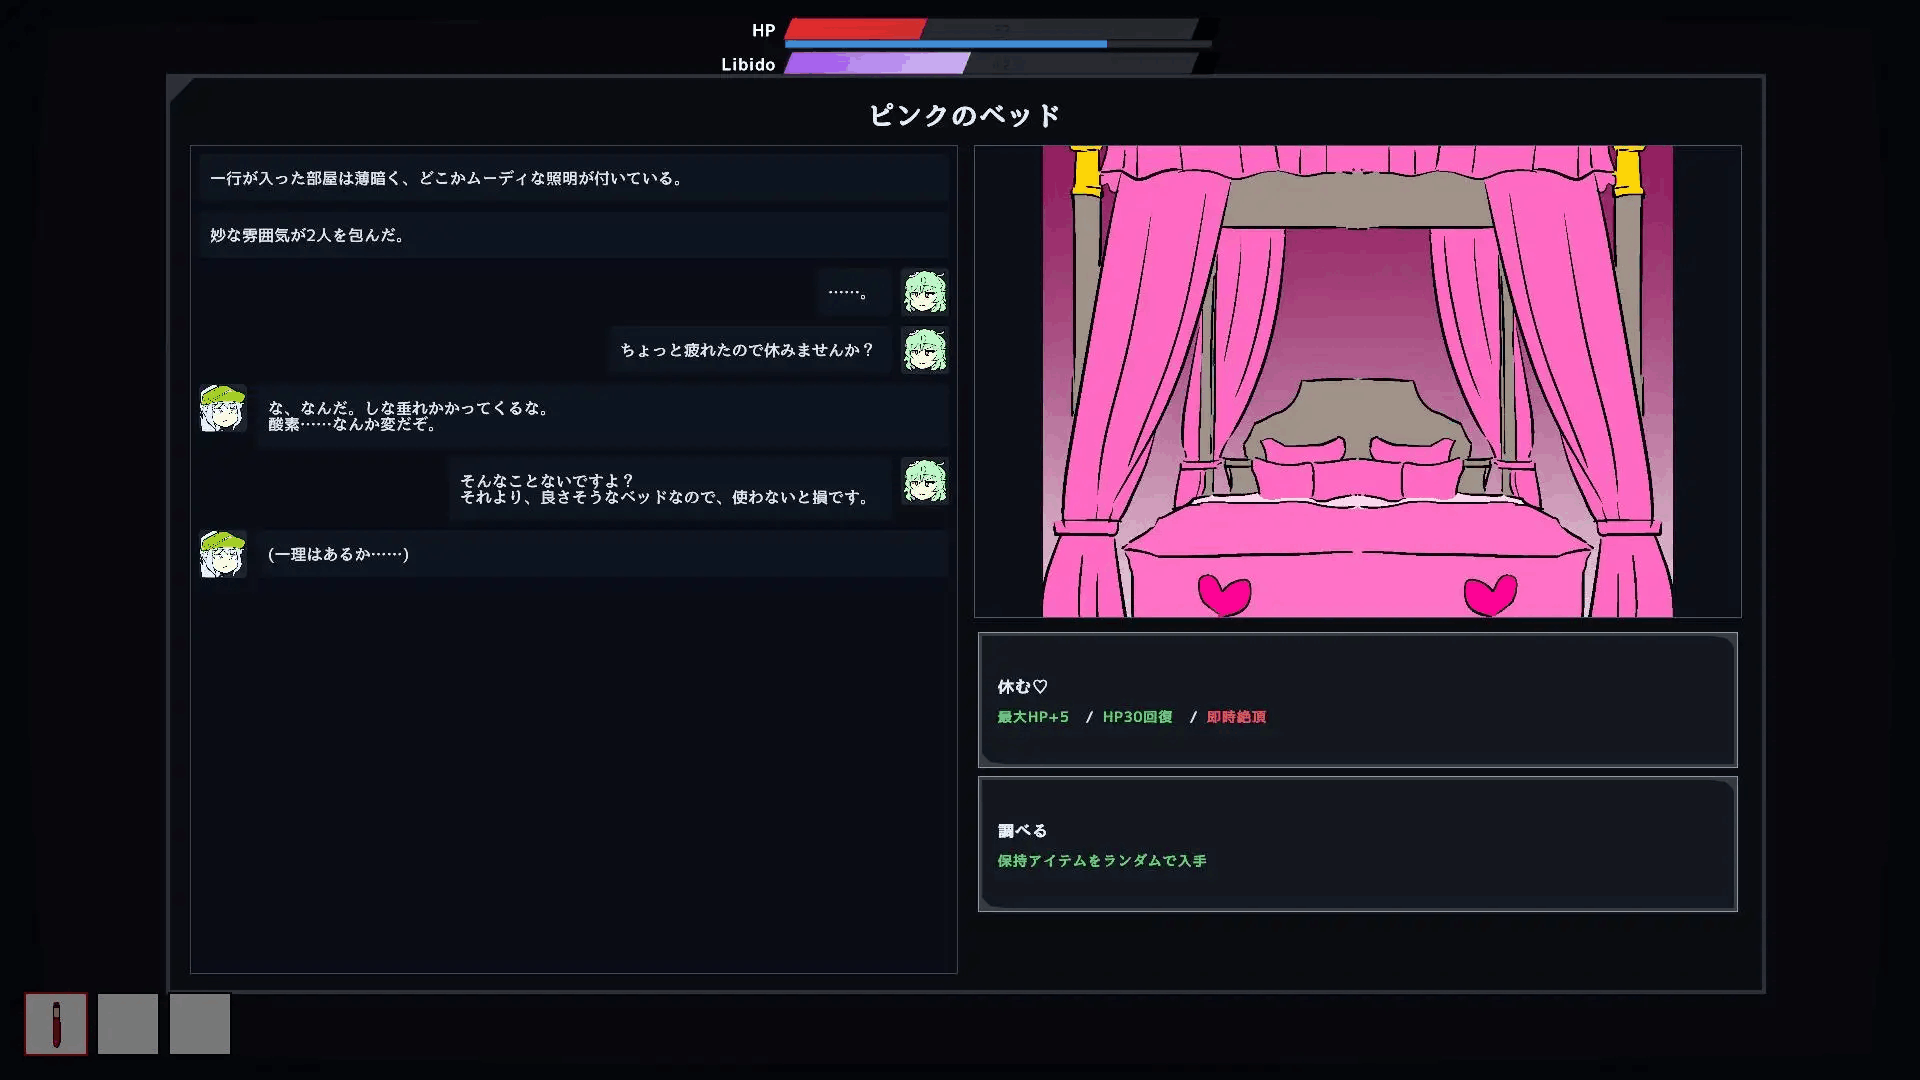Click the second empty inventory slot
This screenshot has width=1920, height=1080.
click(x=128, y=1023)
